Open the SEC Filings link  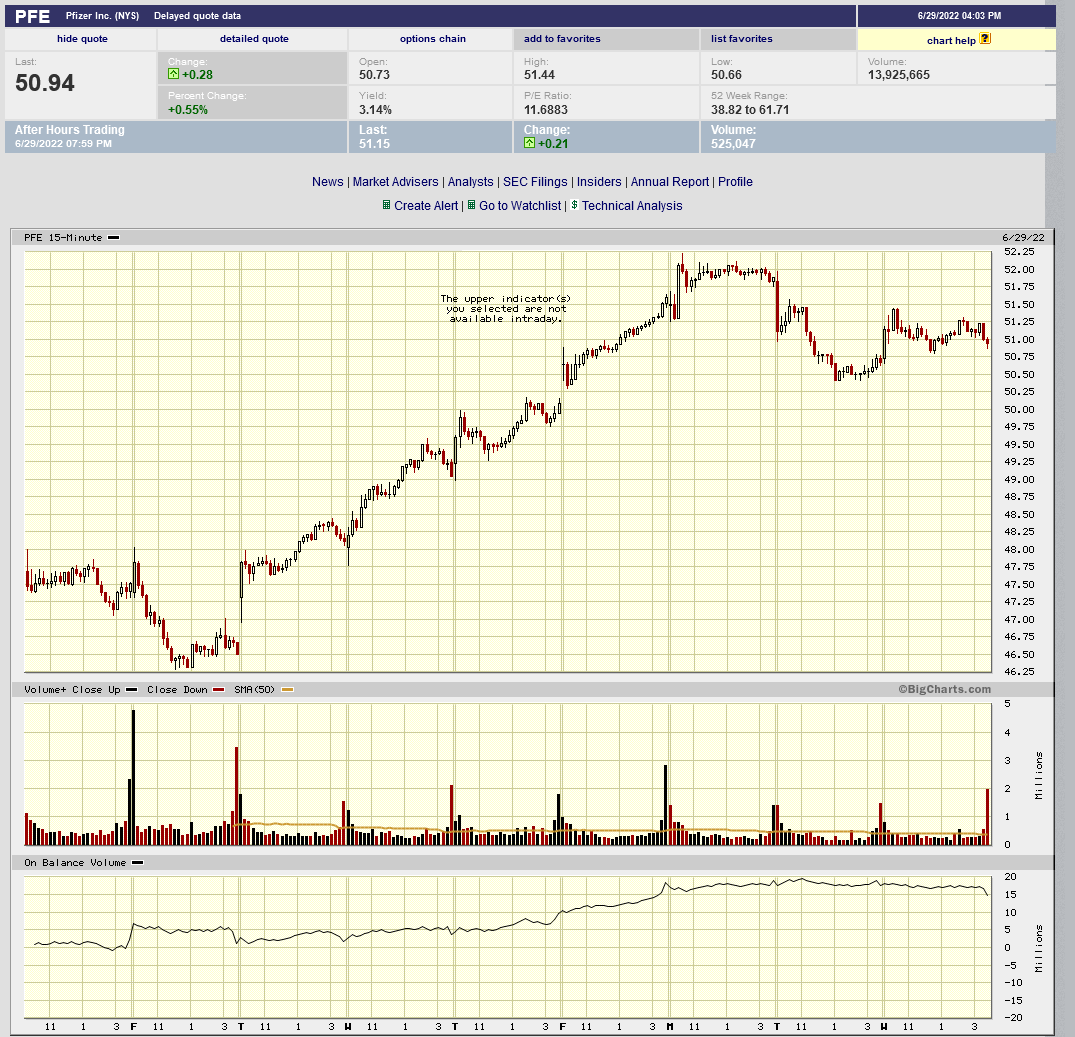535,182
